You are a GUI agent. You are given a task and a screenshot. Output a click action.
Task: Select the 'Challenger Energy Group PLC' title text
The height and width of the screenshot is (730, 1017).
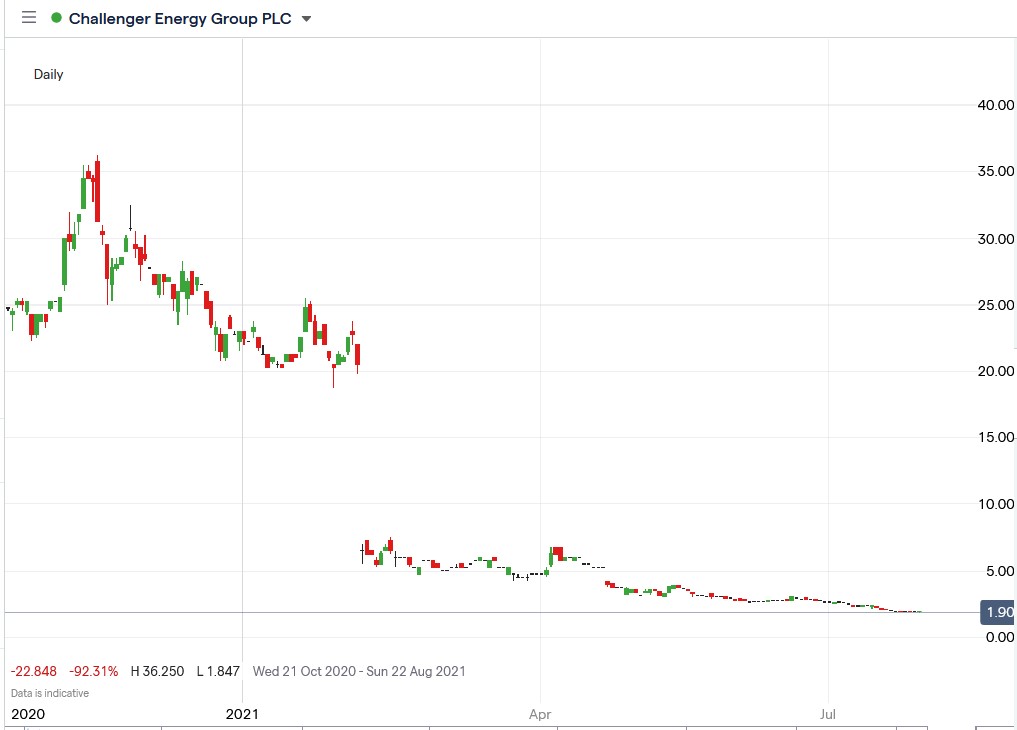click(180, 18)
